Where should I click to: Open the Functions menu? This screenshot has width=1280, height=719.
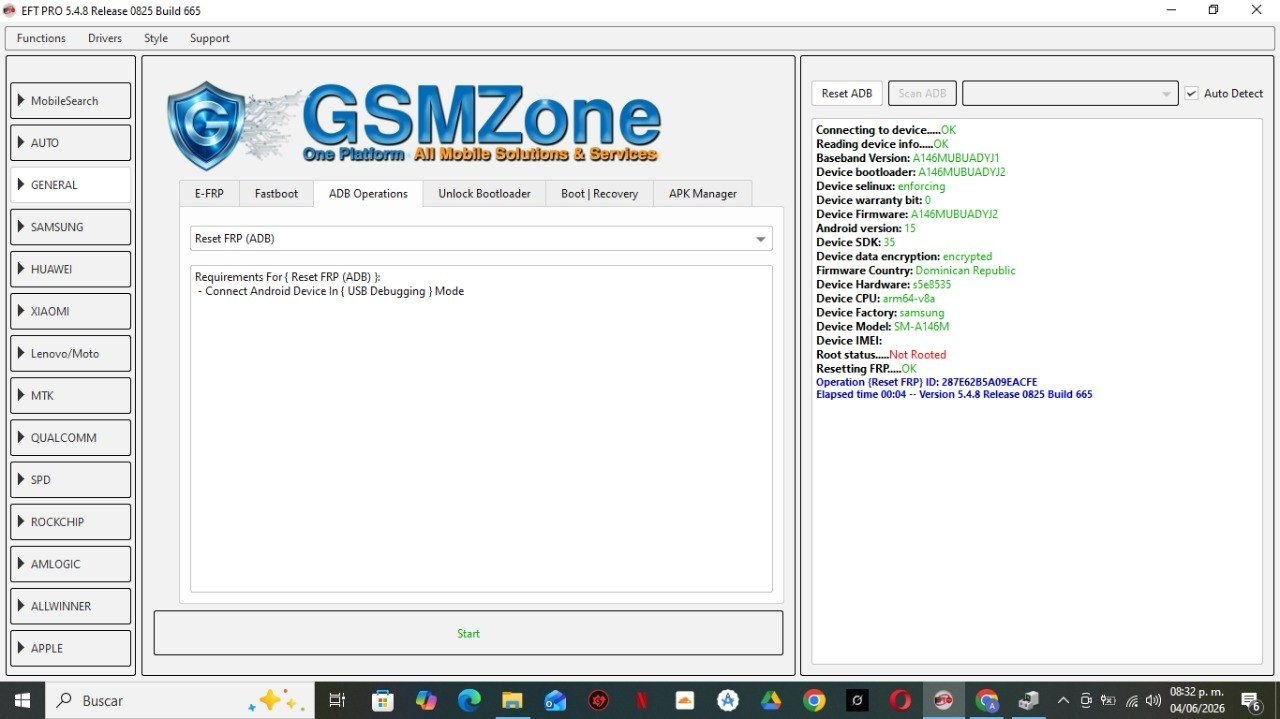[41, 38]
